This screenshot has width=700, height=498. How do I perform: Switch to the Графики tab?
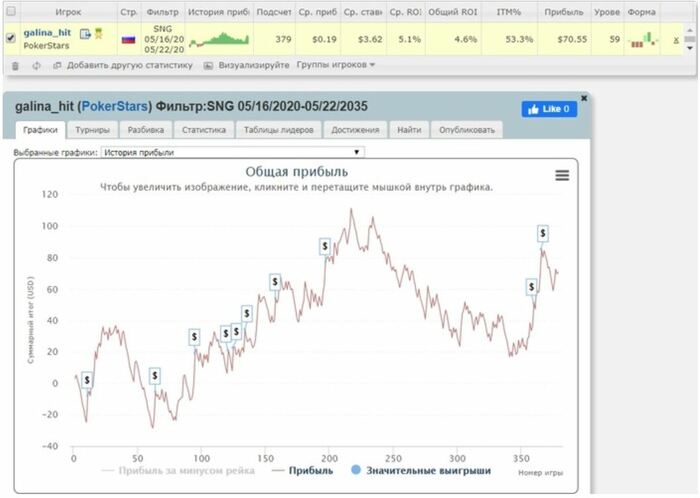point(40,130)
